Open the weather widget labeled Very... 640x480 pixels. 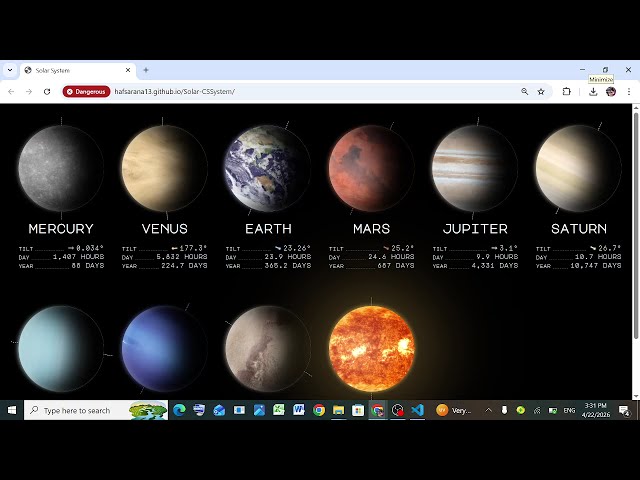tap(453, 410)
